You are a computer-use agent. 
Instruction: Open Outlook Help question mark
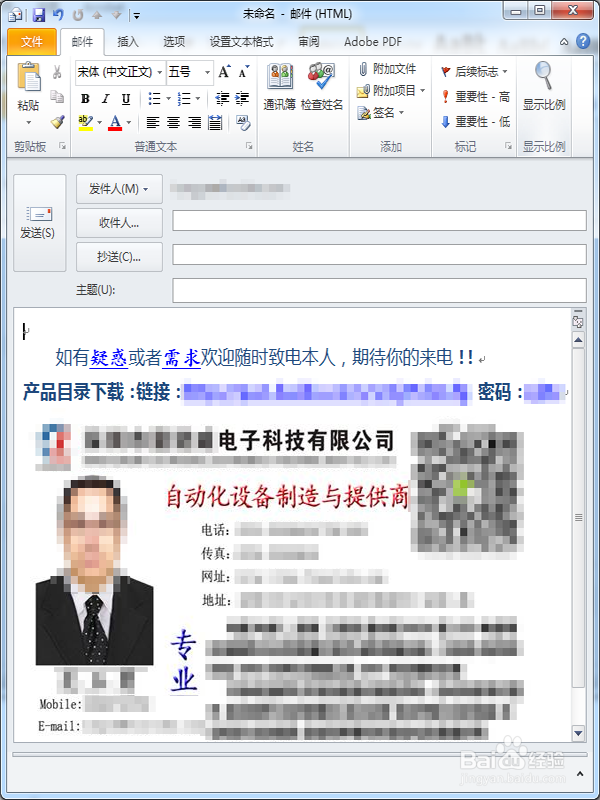(x=583, y=41)
